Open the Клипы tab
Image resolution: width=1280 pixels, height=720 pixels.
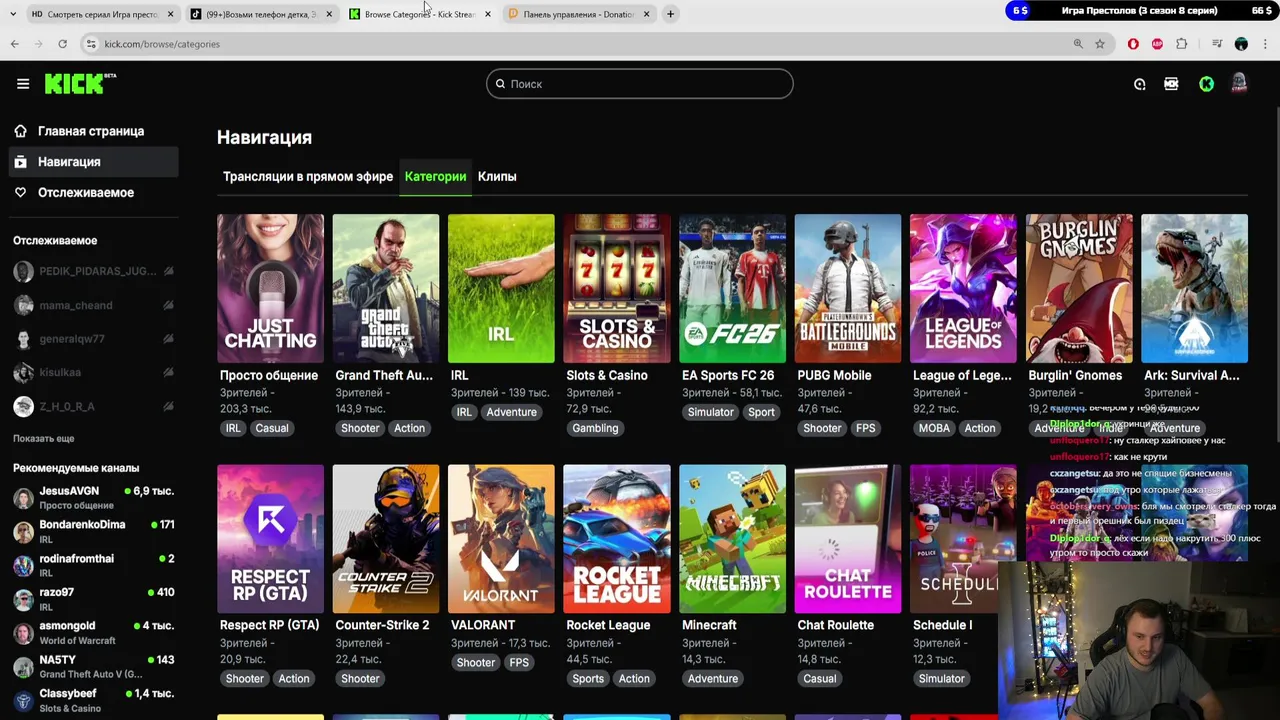(x=497, y=176)
